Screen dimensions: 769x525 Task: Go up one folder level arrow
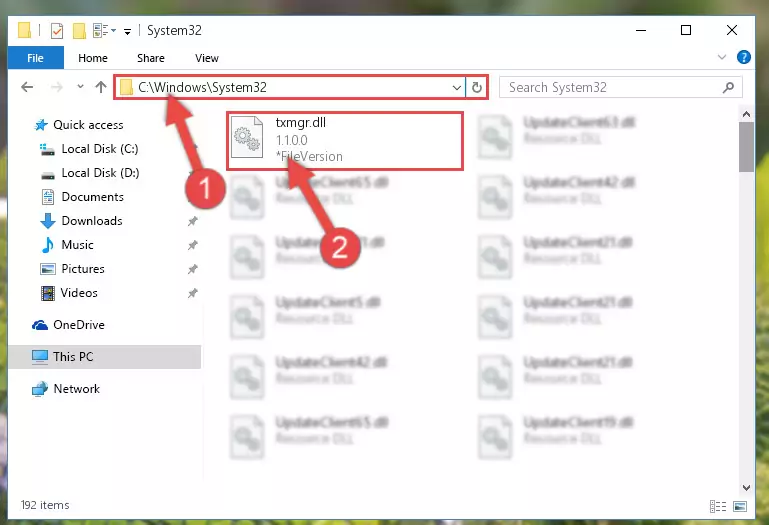point(101,87)
